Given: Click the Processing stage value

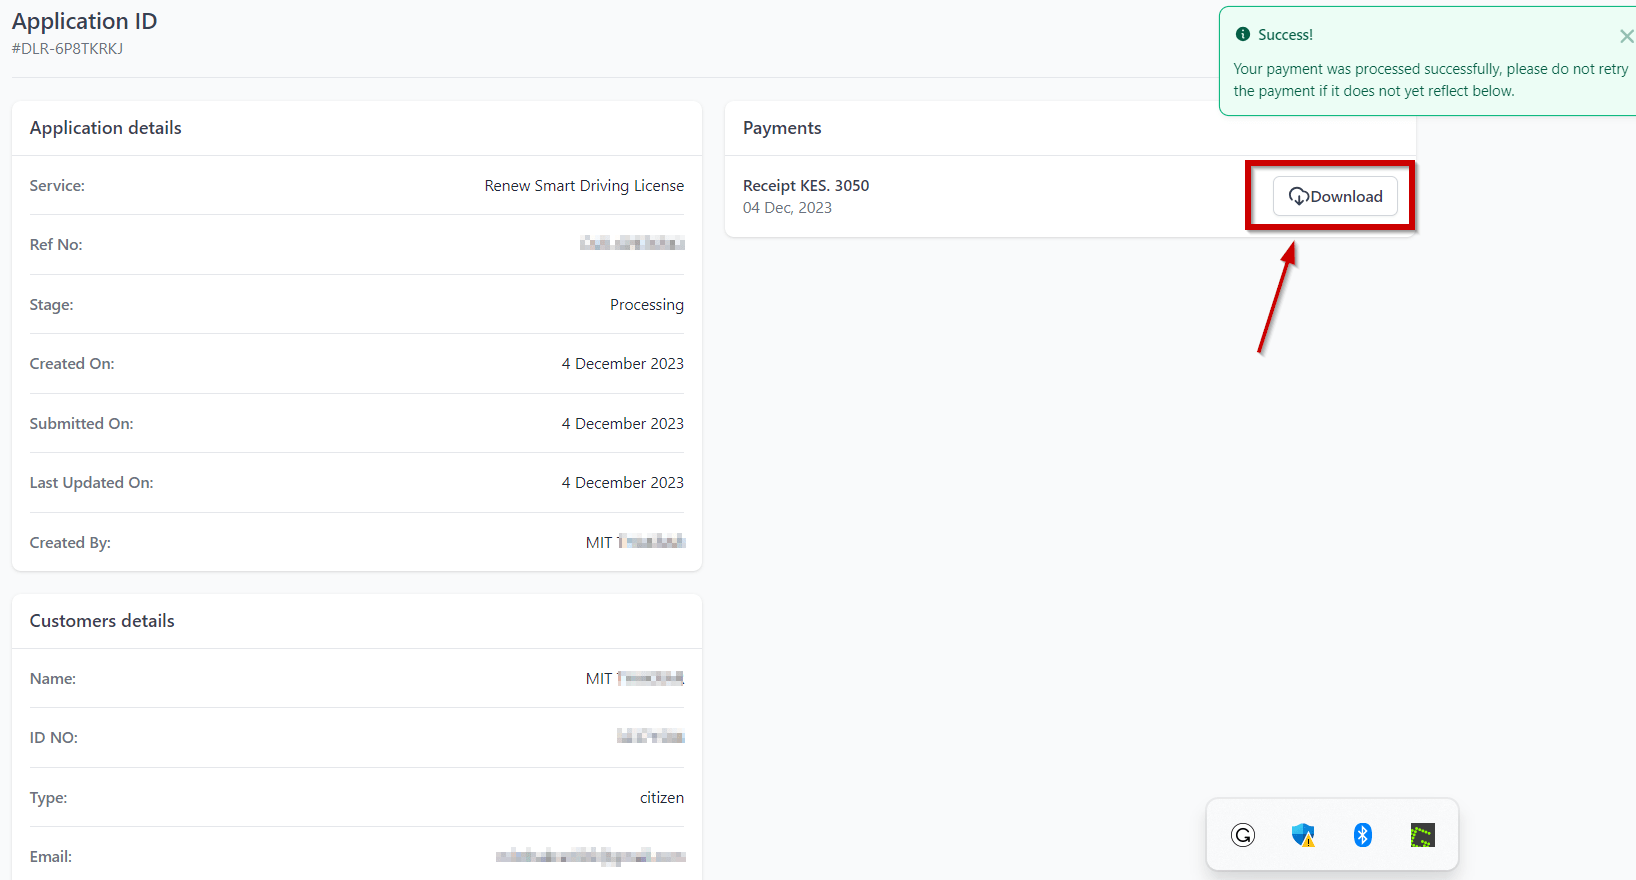Looking at the screenshot, I should coord(646,305).
